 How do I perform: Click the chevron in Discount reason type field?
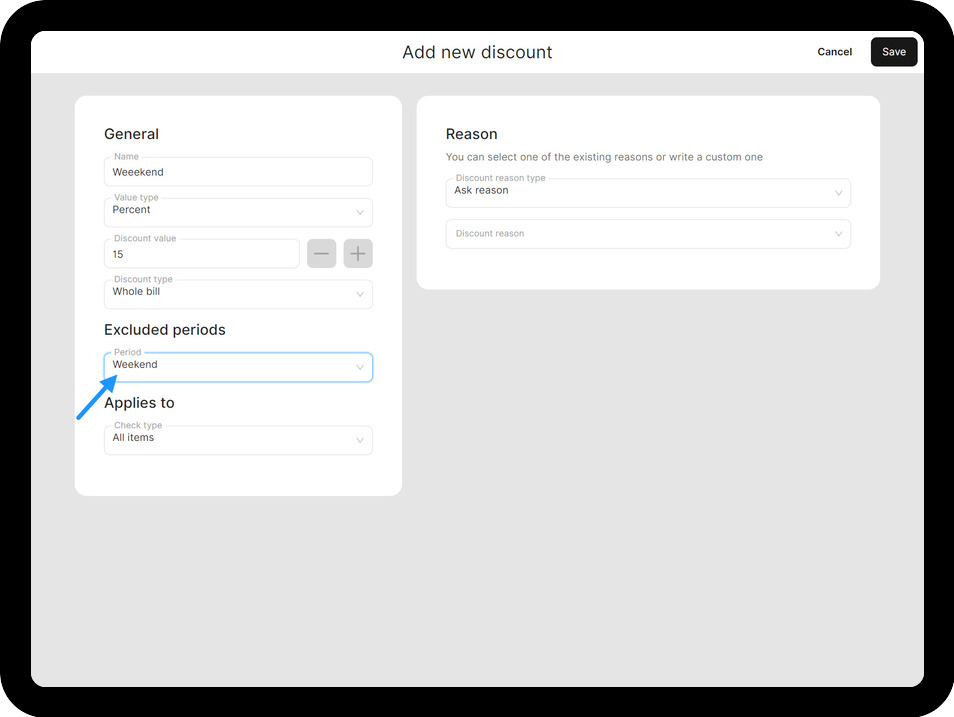[x=838, y=194]
